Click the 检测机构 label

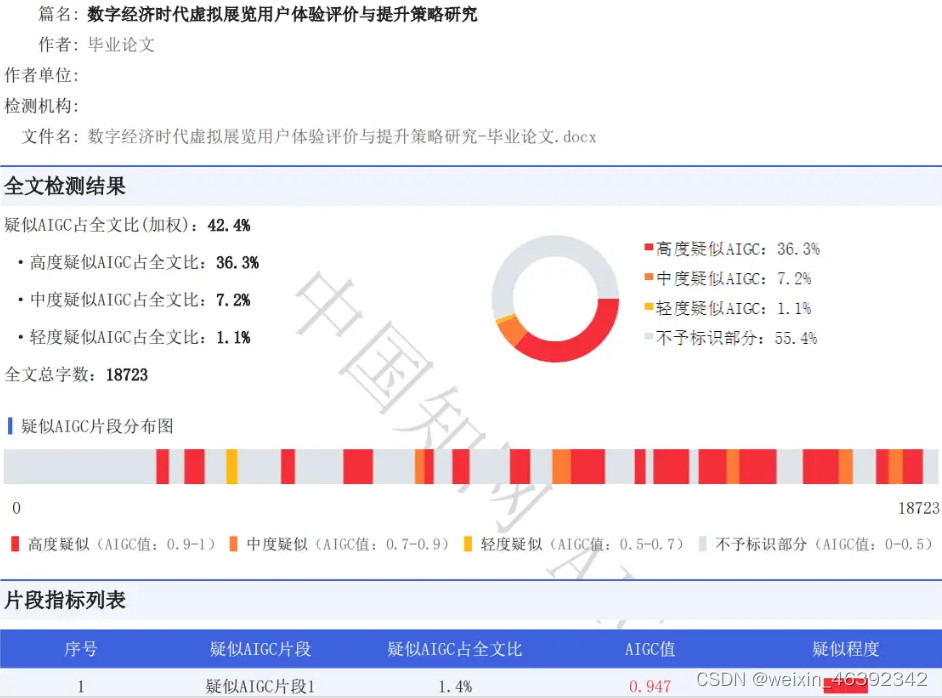[41, 106]
